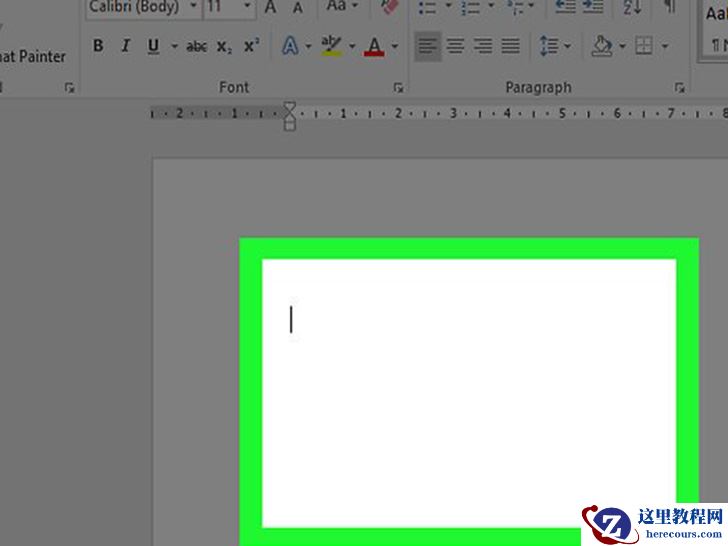Image resolution: width=728 pixels, height=546 pixels.
Task: Click the Multilevel List icon
Action: click(x=515, y=7)
